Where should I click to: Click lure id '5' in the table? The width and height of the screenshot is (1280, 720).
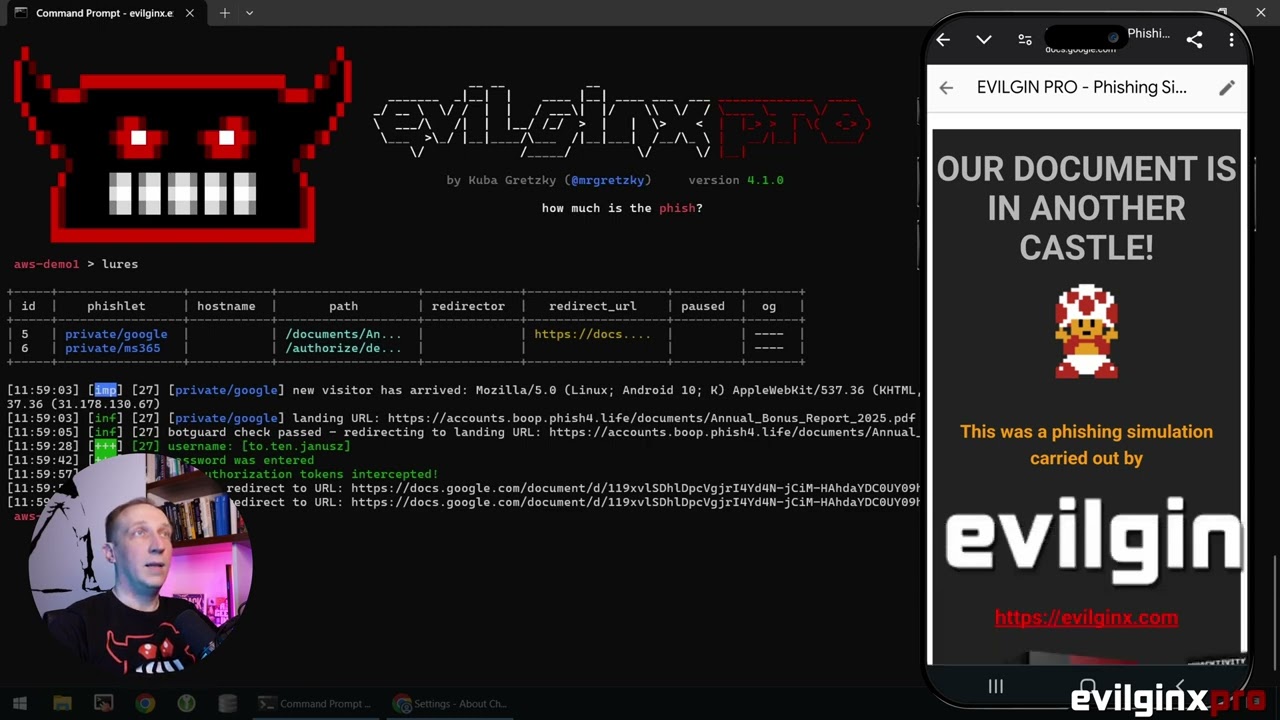[x=25, y=334]
